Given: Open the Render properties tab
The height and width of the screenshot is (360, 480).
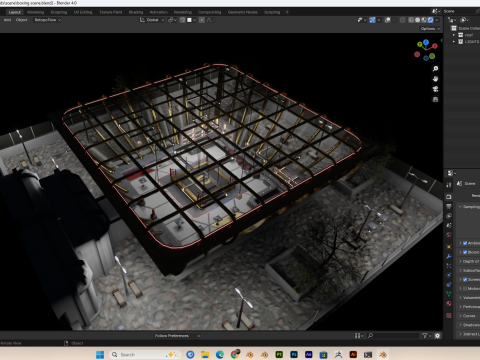Looking at the screenshot, I should [449, 196].
